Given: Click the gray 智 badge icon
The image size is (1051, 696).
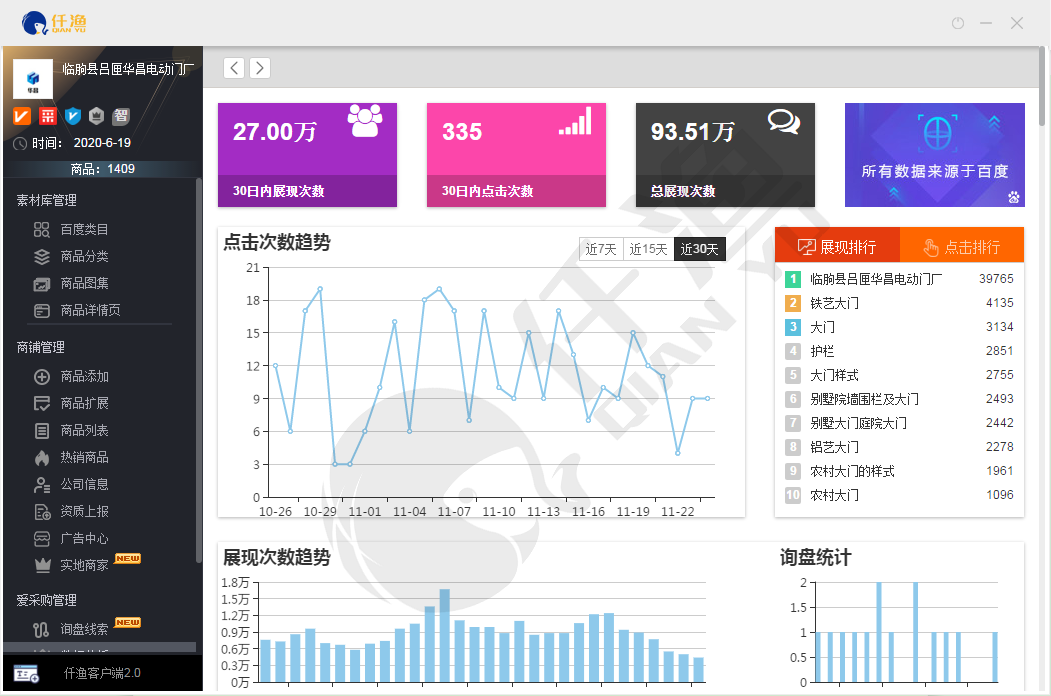Looking at the screenshot, I should coord(121,116).
